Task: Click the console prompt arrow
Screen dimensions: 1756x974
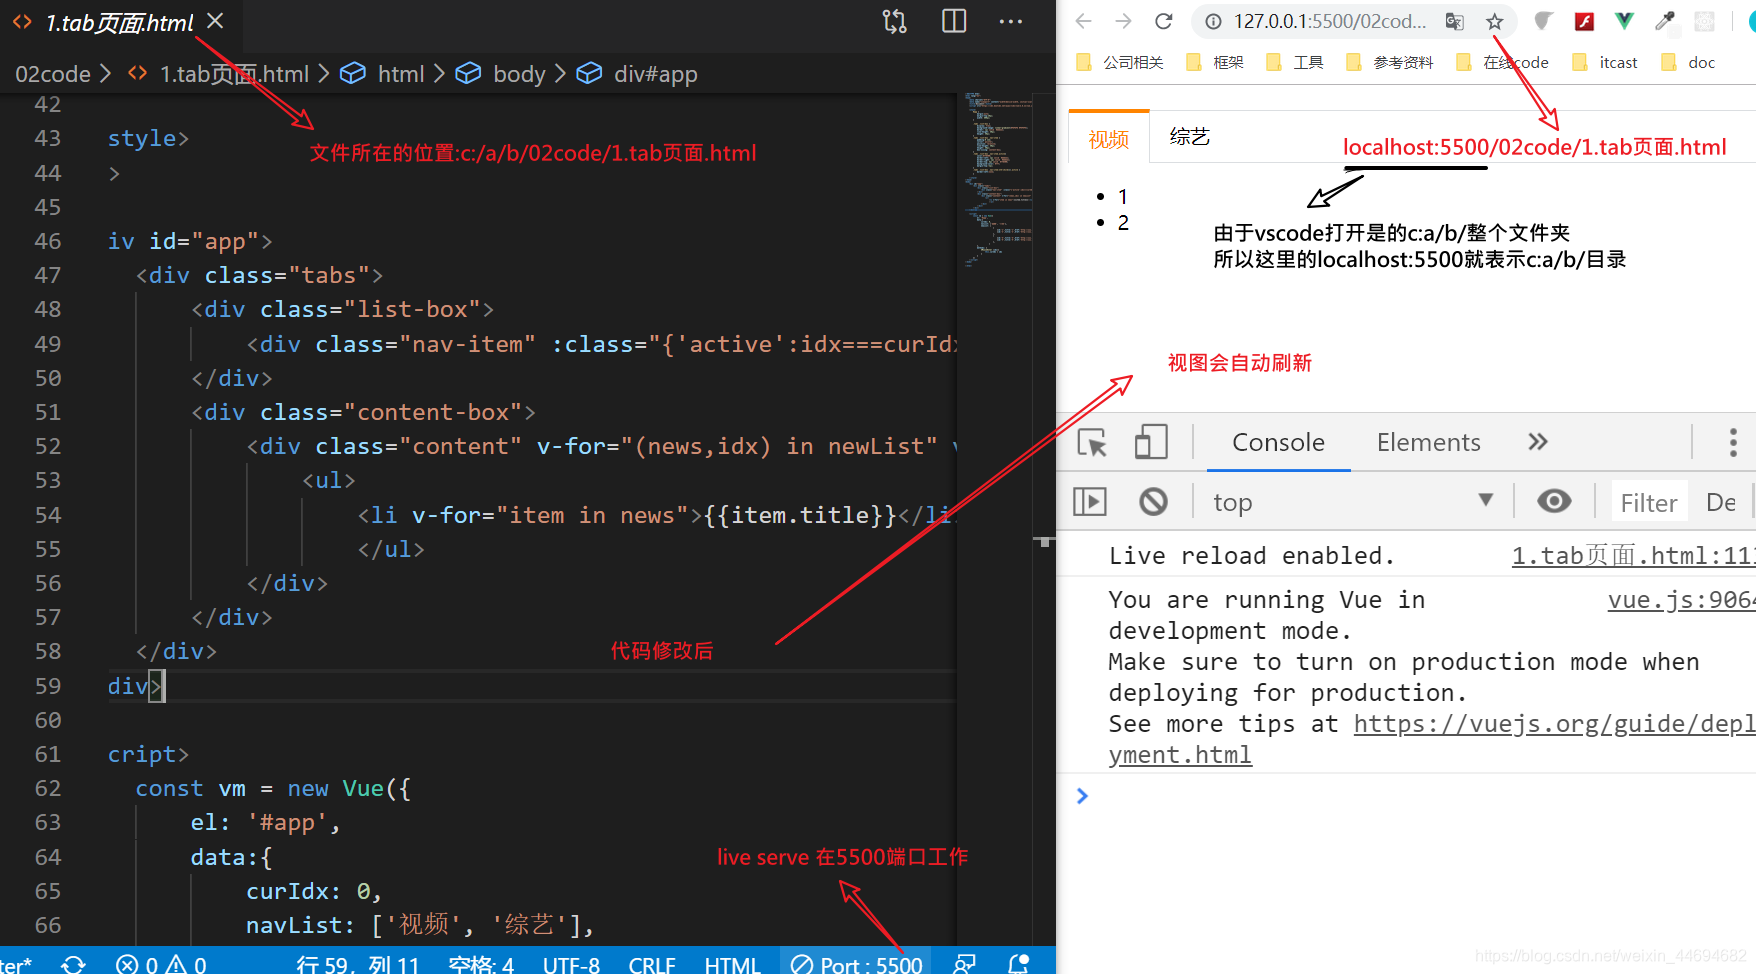Action: coord(1082,795)
